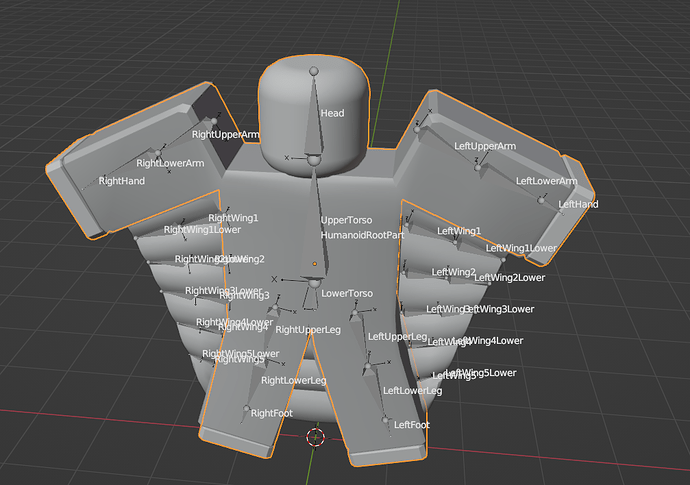This screenshot has width=690, height=485.
Task: Click the red-white 3D cursor
Action: point(315,437)
